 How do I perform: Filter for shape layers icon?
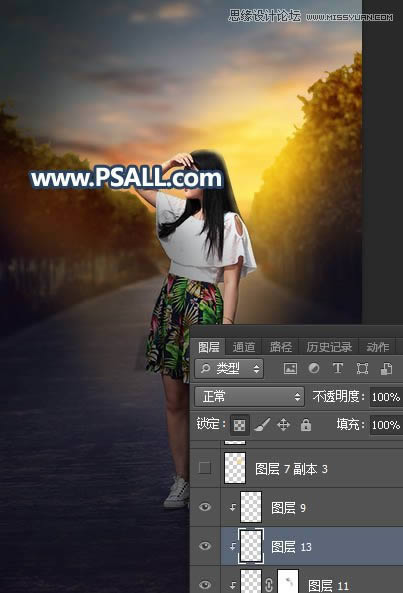pos(362,368)
